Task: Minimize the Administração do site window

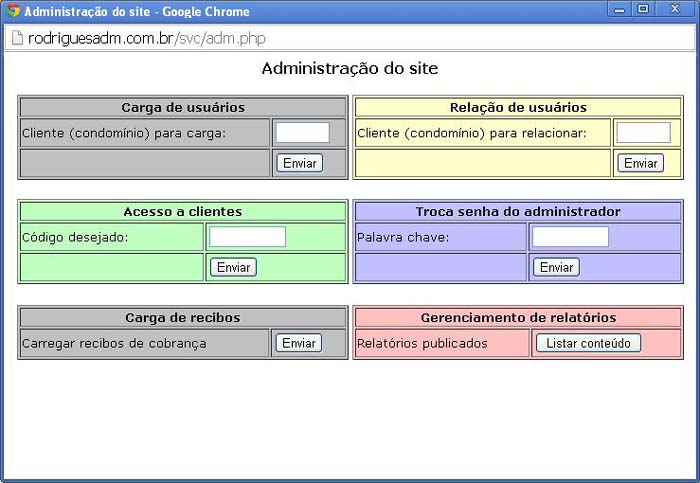Action: click(x=620, y=10)
